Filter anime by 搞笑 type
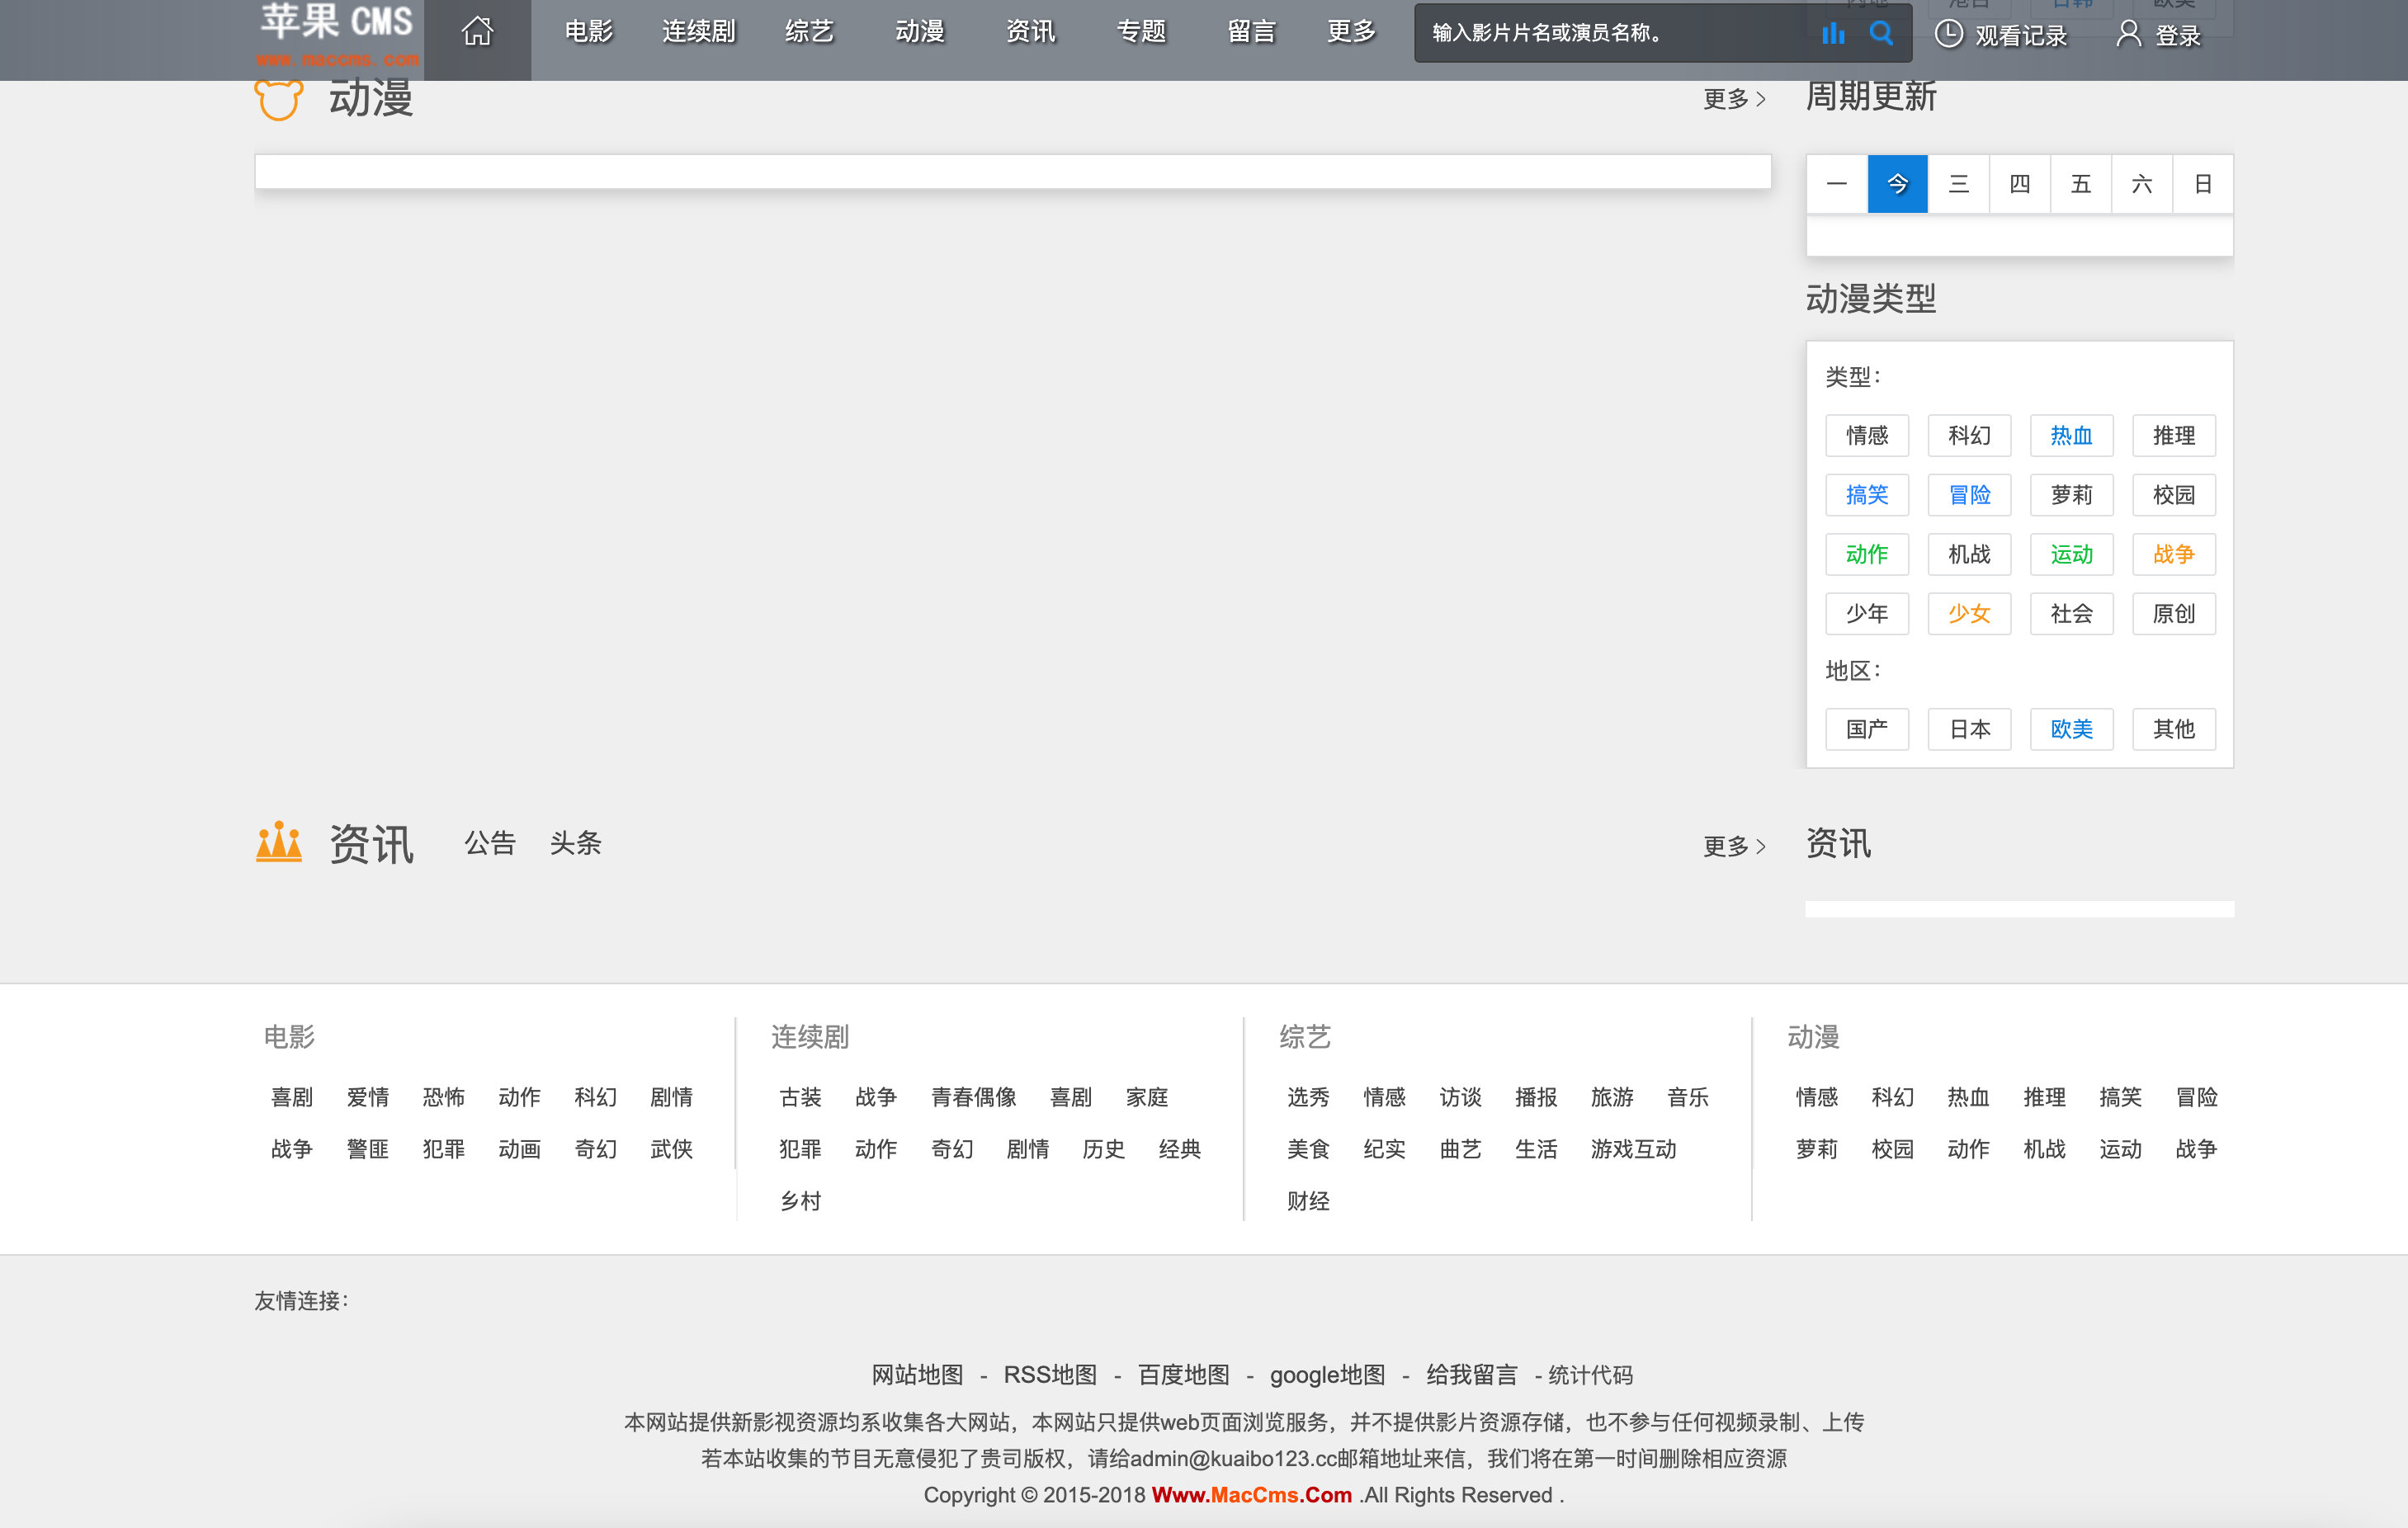 [1866, 495]
